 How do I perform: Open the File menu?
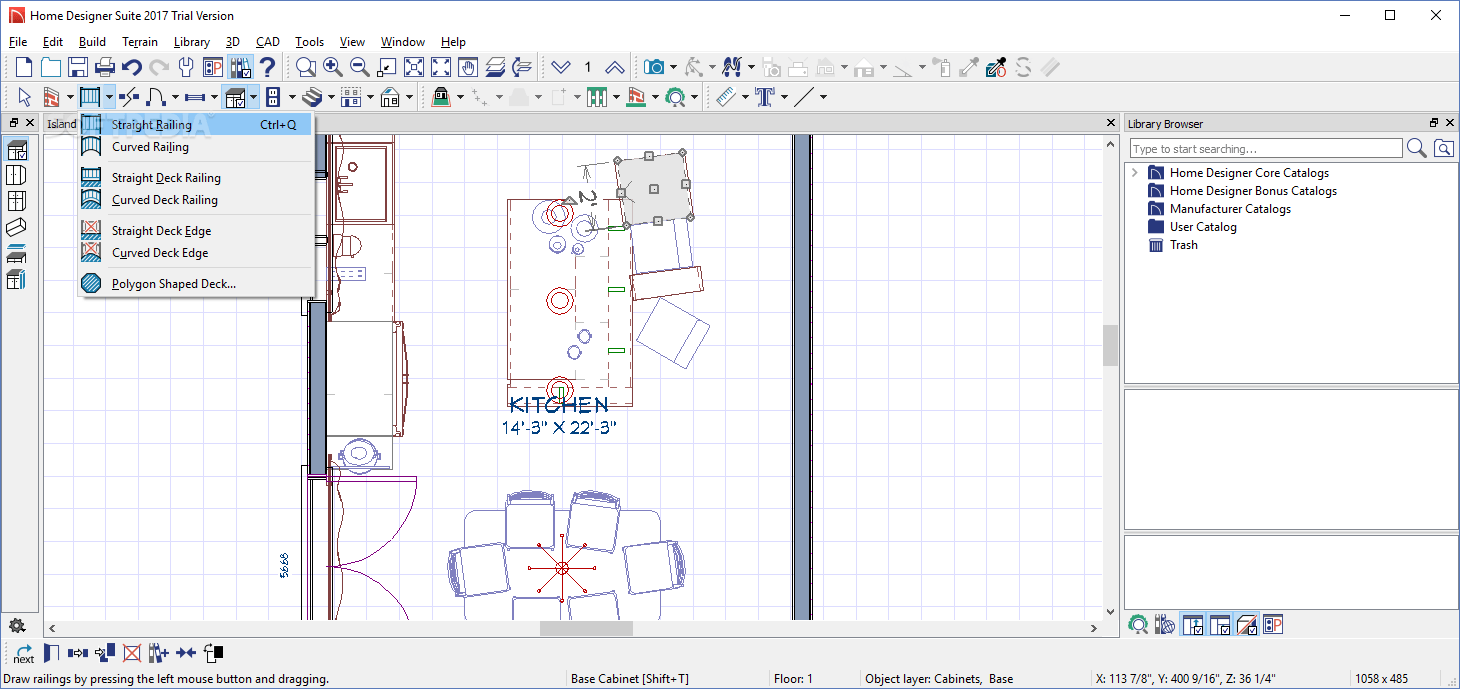coord(18,42)
